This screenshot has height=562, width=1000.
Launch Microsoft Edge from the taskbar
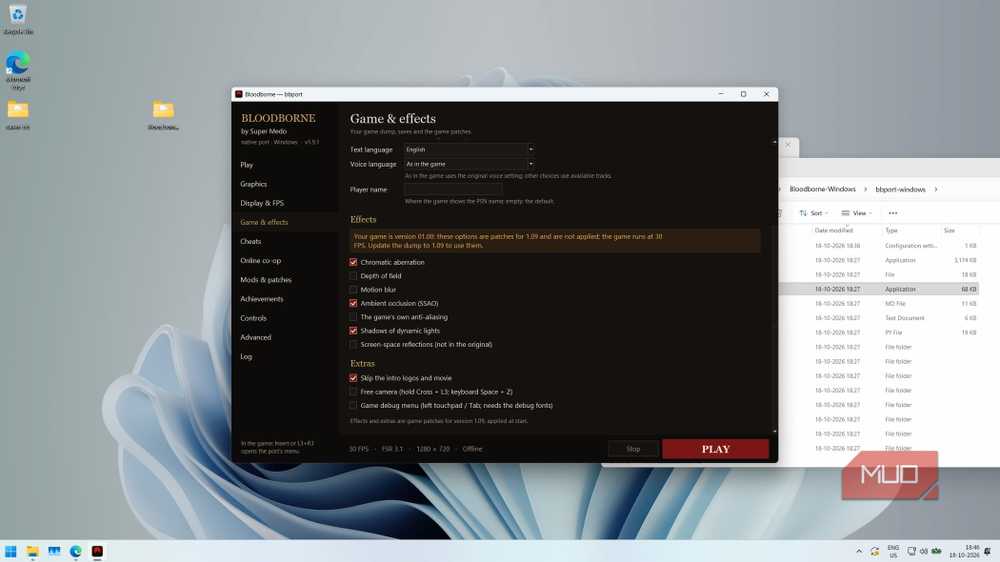[76, 551]
